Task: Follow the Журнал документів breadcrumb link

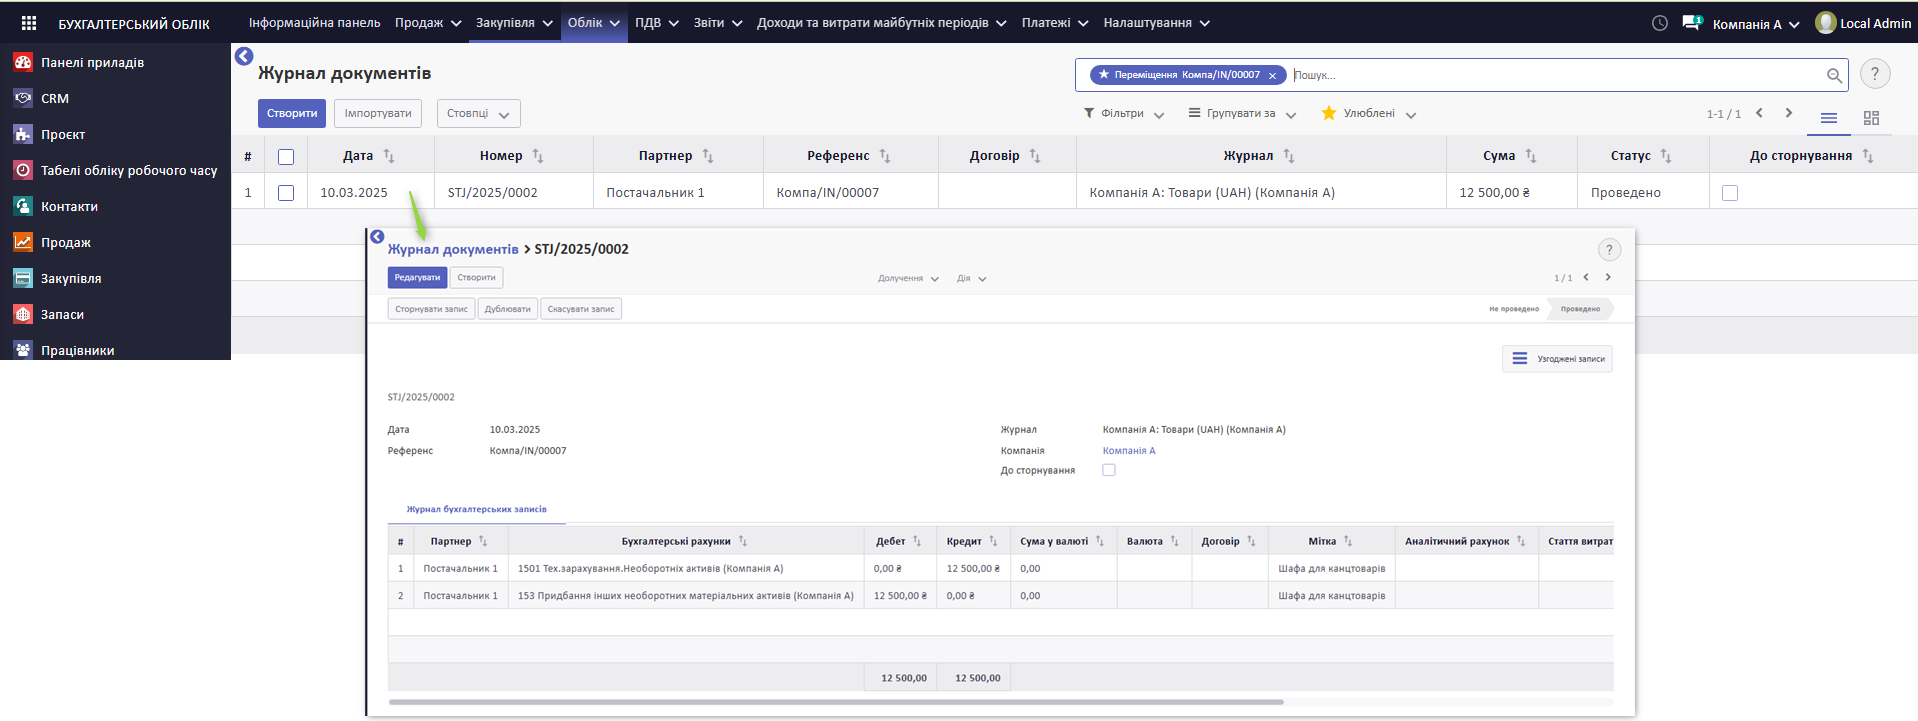Action: tap(453, 249)
